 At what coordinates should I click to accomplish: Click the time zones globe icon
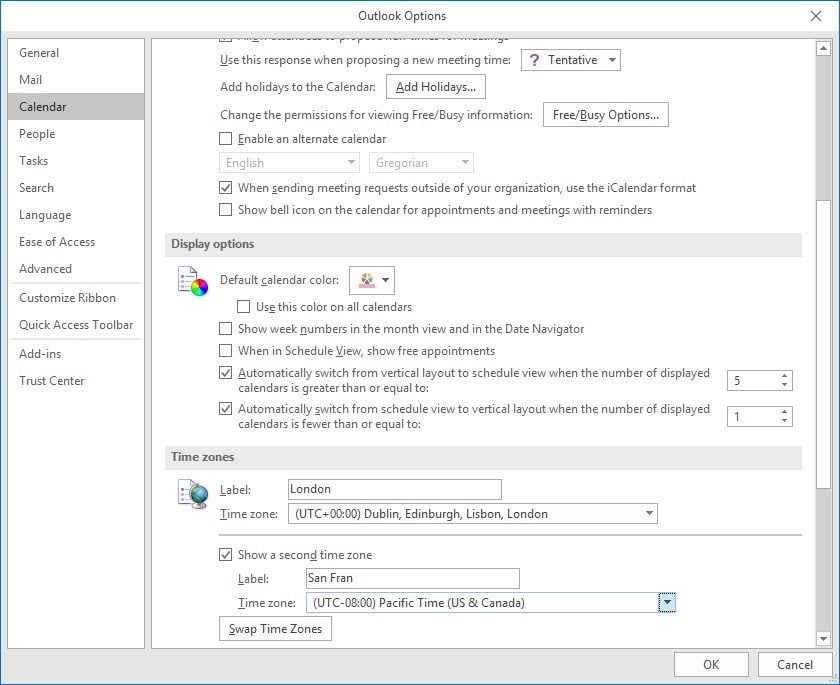[x=192, y=493]
